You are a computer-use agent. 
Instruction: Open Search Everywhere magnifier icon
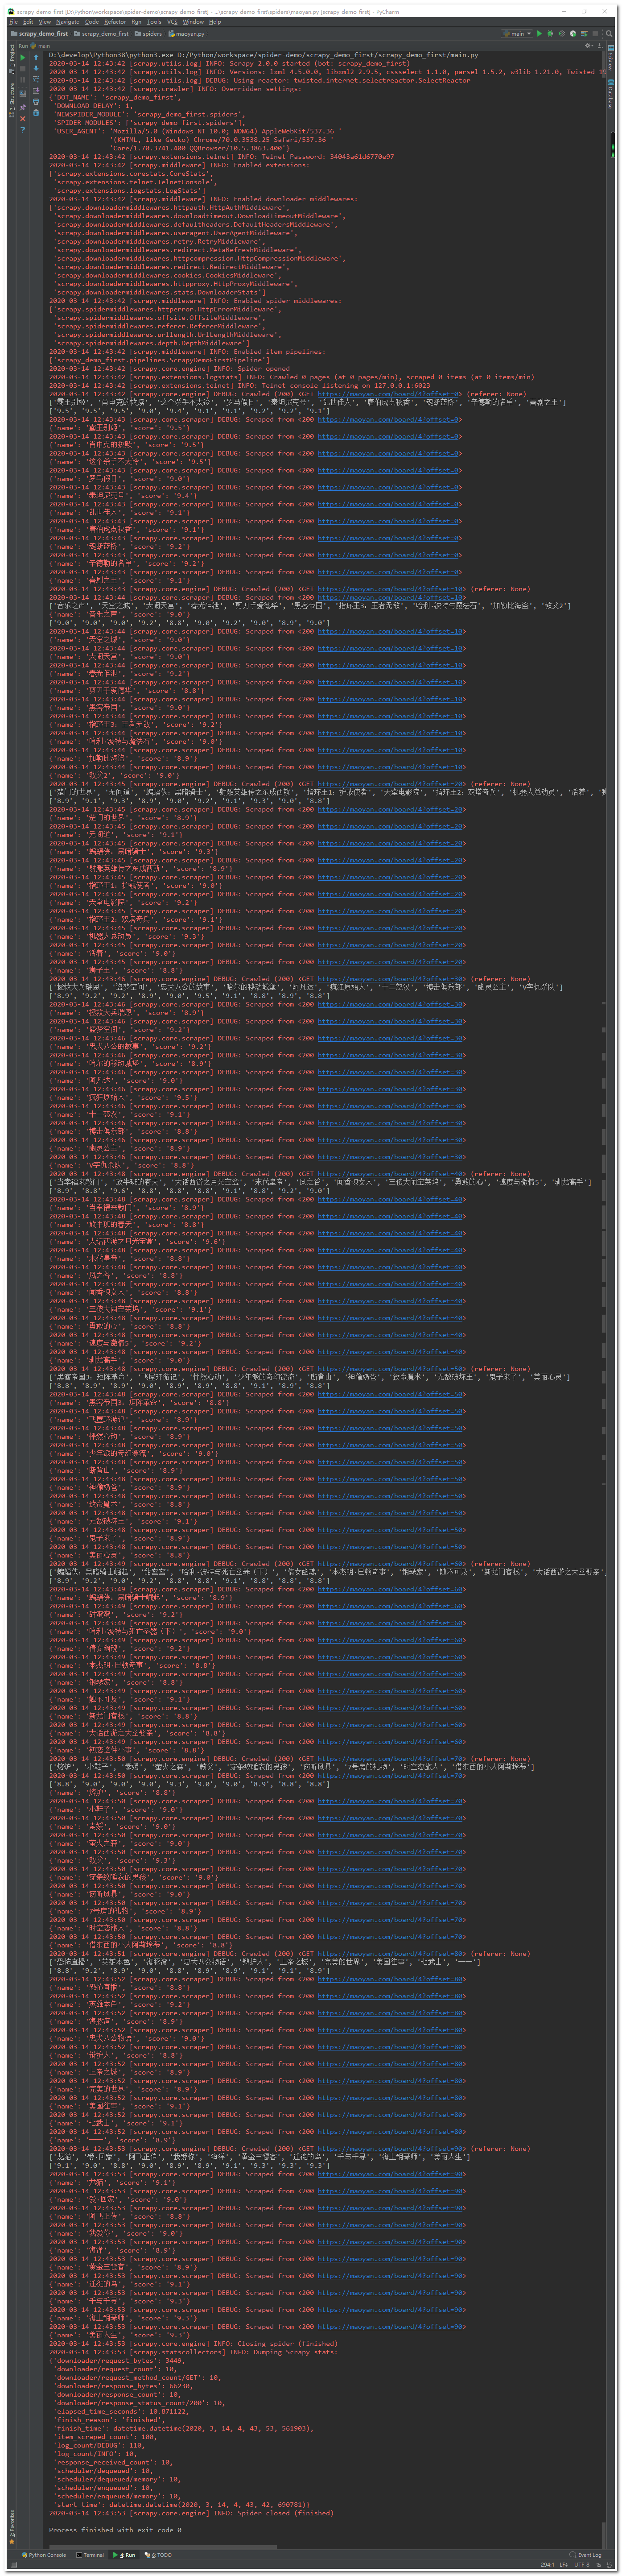pos(609,33)
